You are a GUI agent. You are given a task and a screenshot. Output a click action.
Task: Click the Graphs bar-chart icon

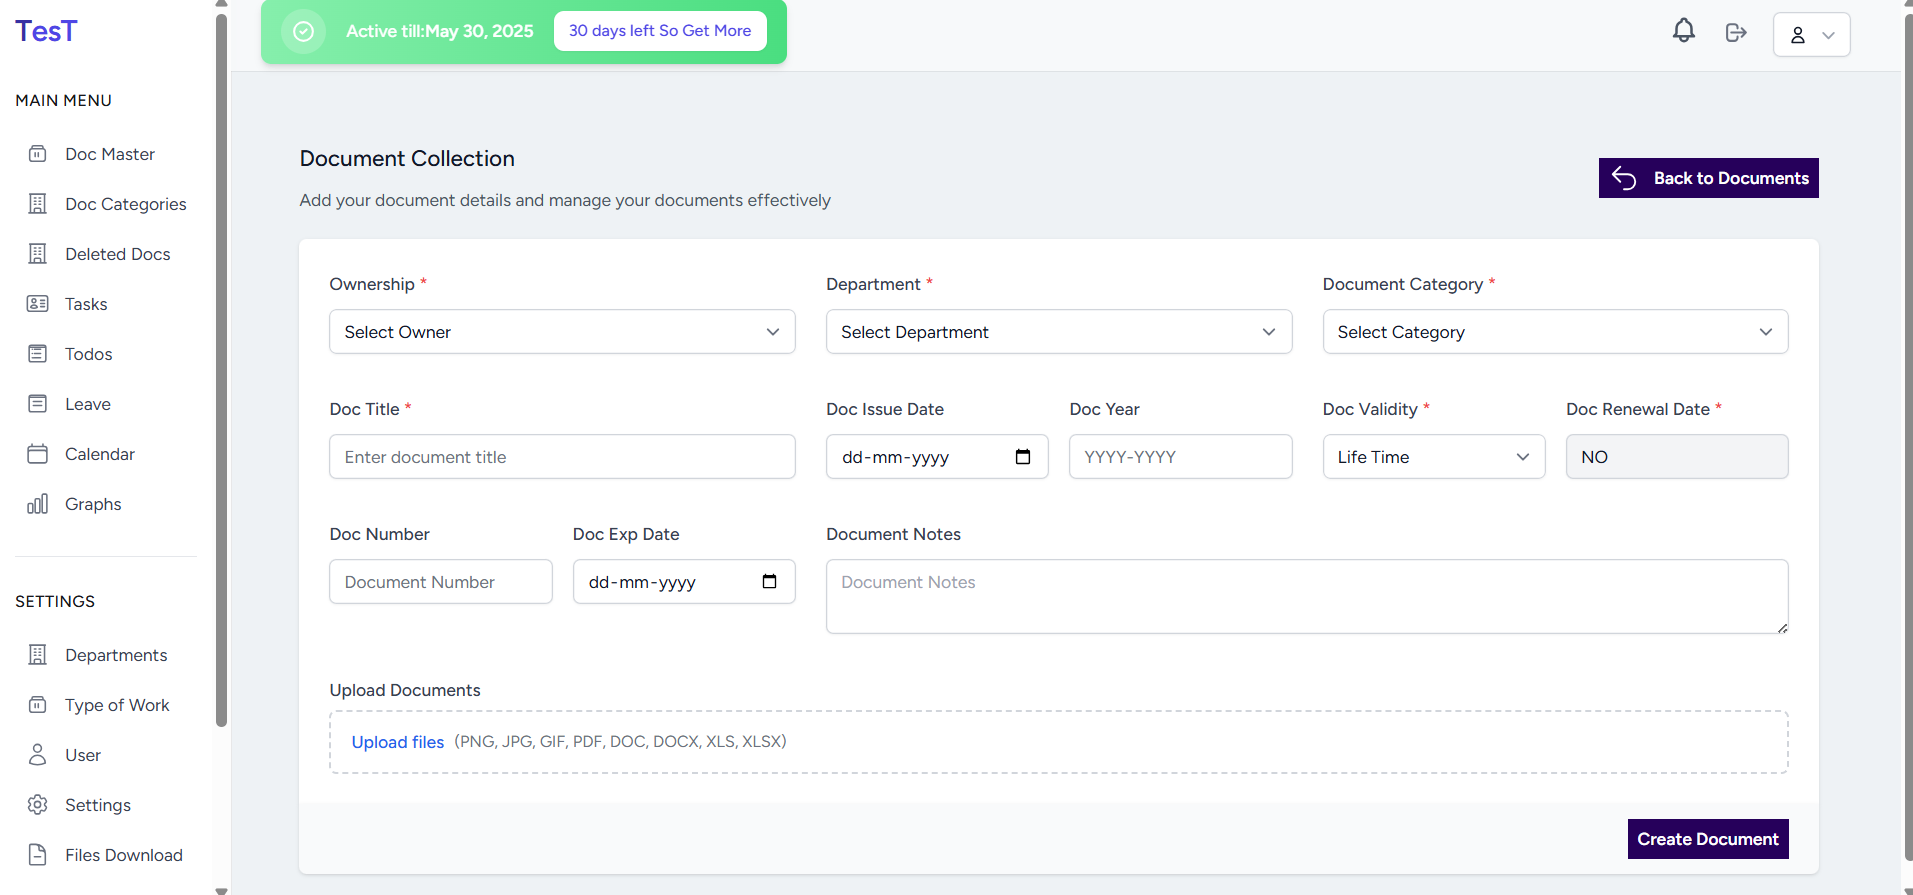pos(37,504)
